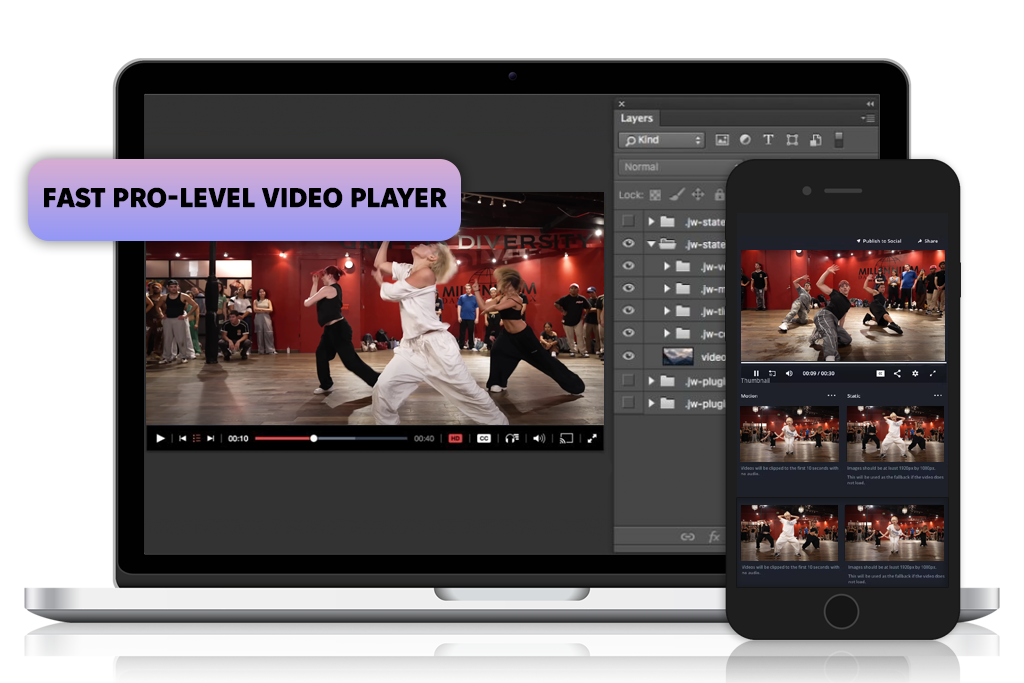The image size is (1024, 683).
Task: Open the Layers panel flyout menu
Action: 869,118
